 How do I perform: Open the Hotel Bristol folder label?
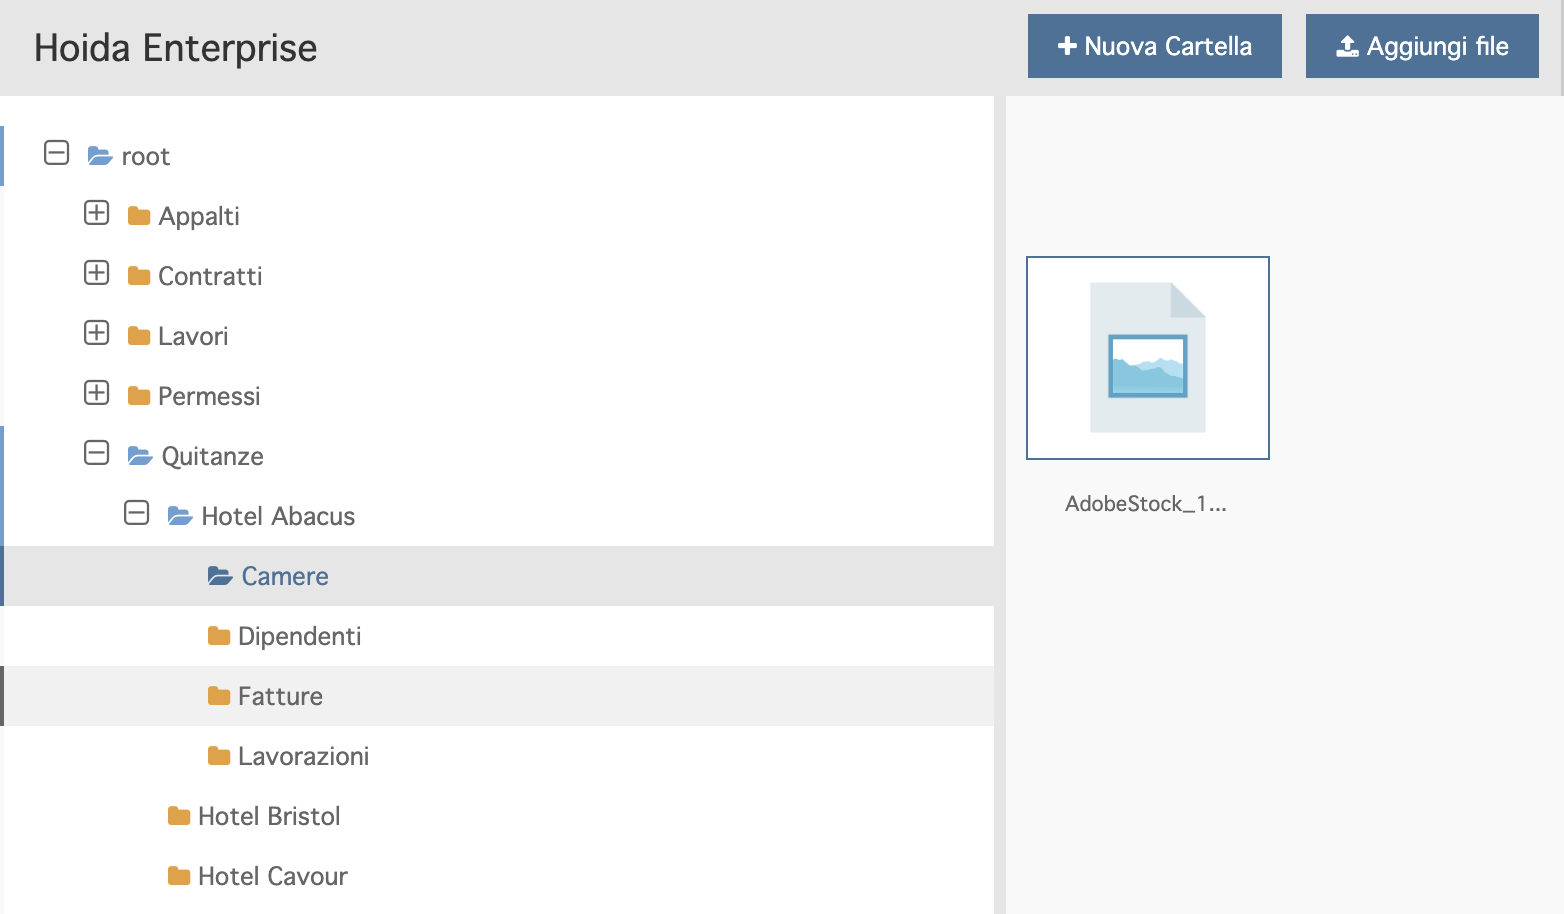269,816
